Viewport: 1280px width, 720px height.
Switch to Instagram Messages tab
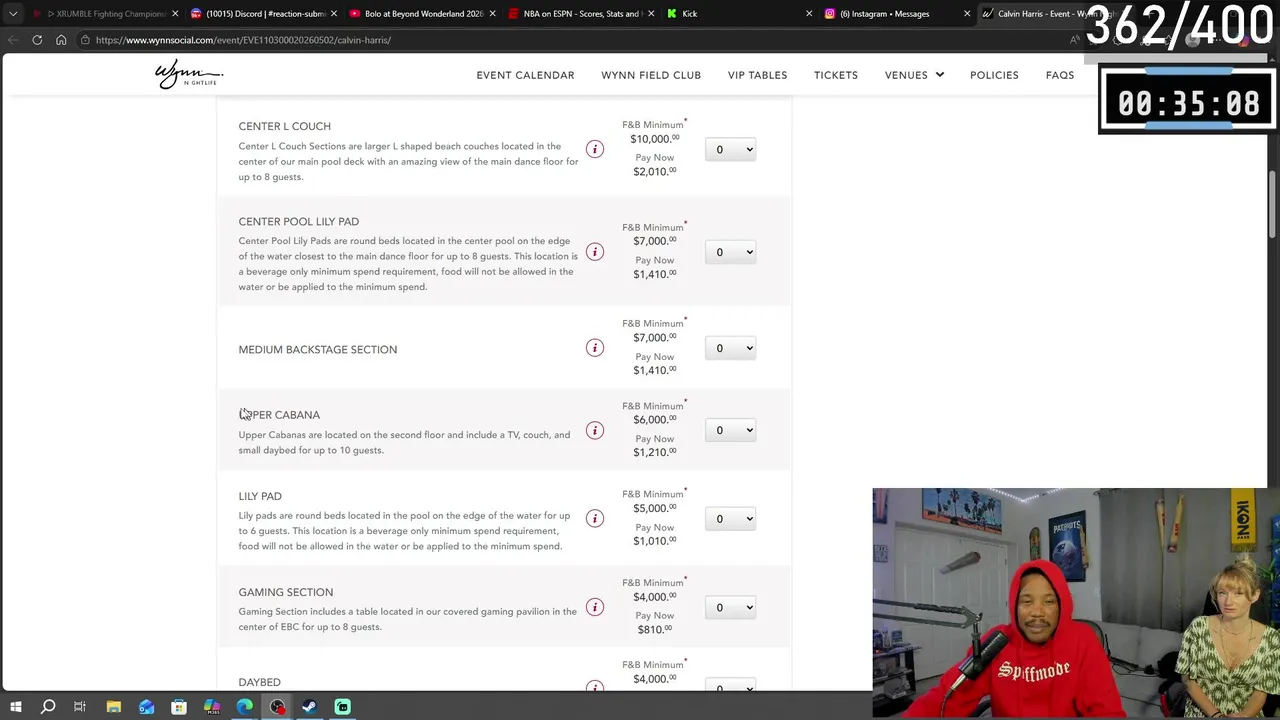897,14
